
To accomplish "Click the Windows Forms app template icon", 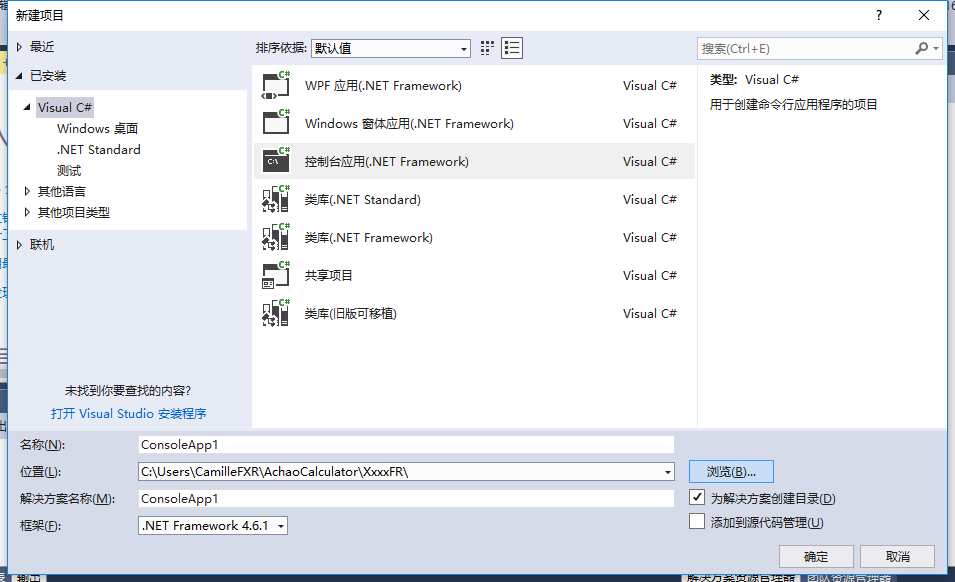I will click(275, 123).
